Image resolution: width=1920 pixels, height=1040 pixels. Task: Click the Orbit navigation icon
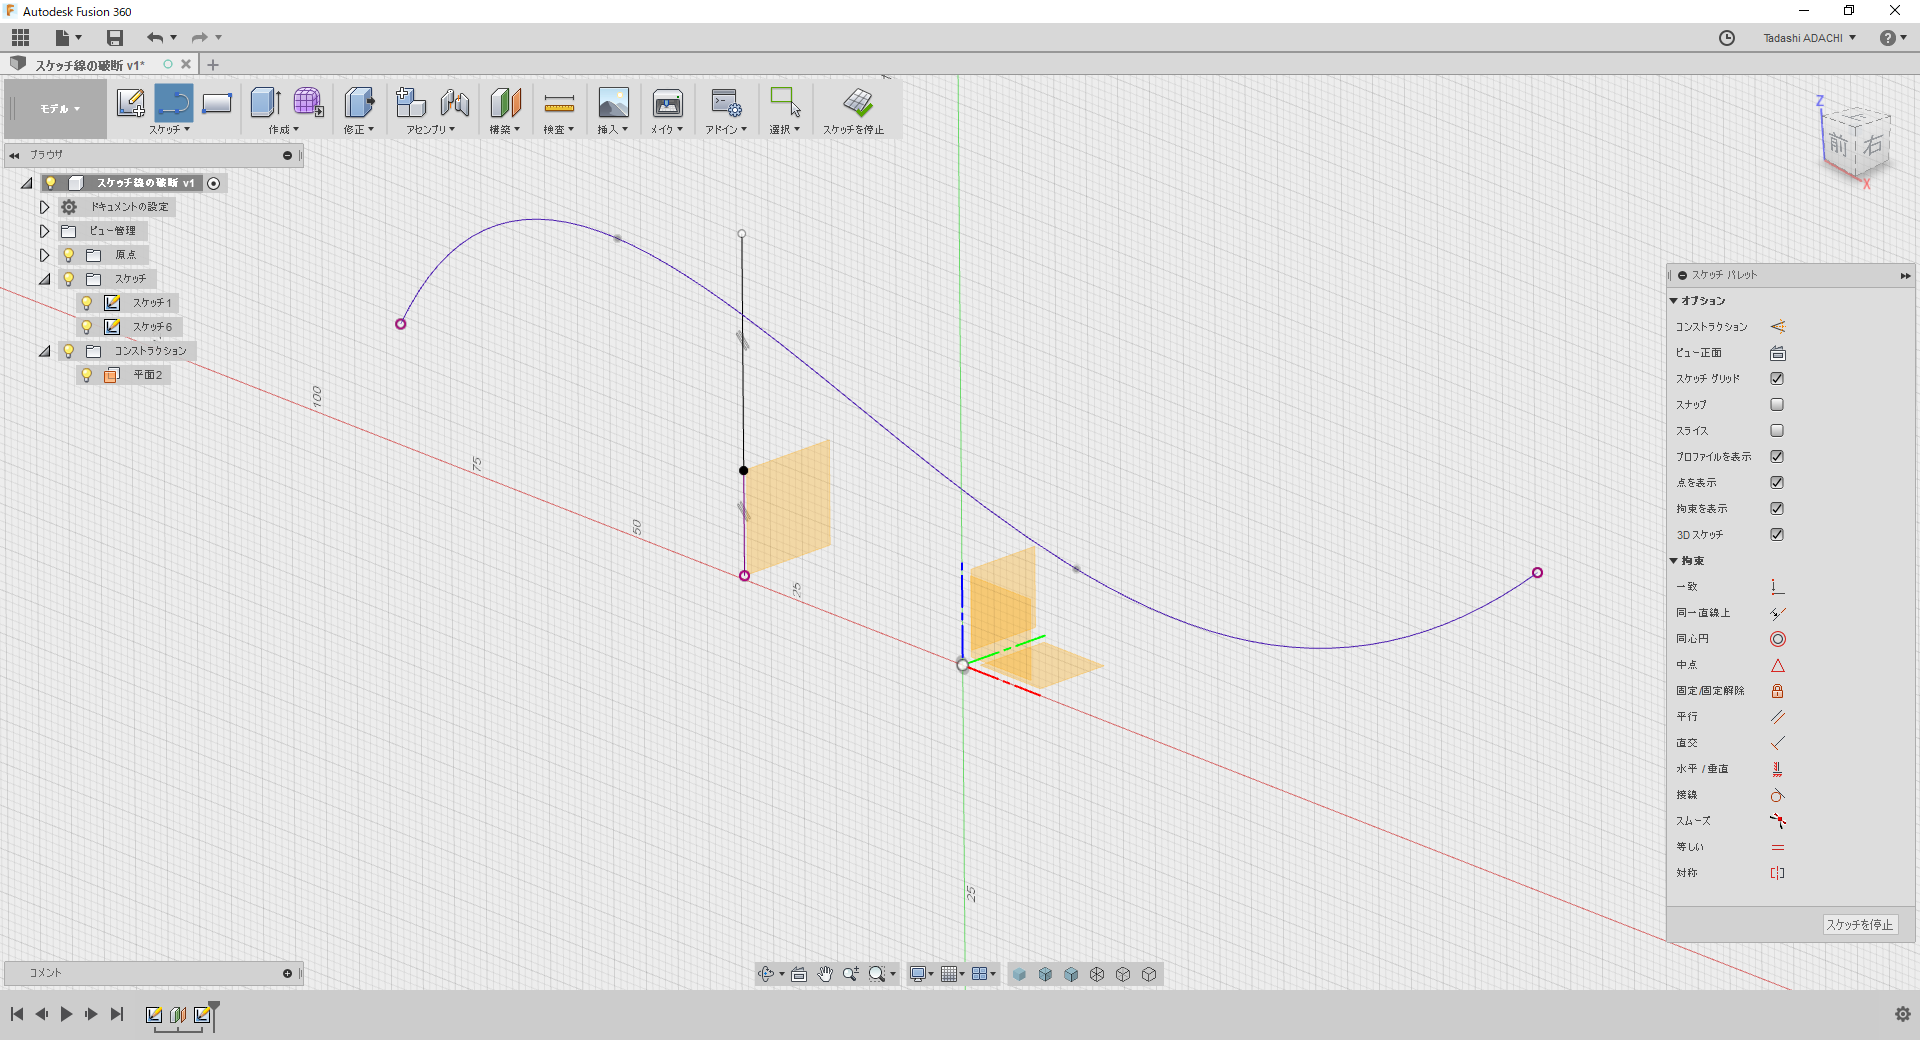click(x=766, y=974)
